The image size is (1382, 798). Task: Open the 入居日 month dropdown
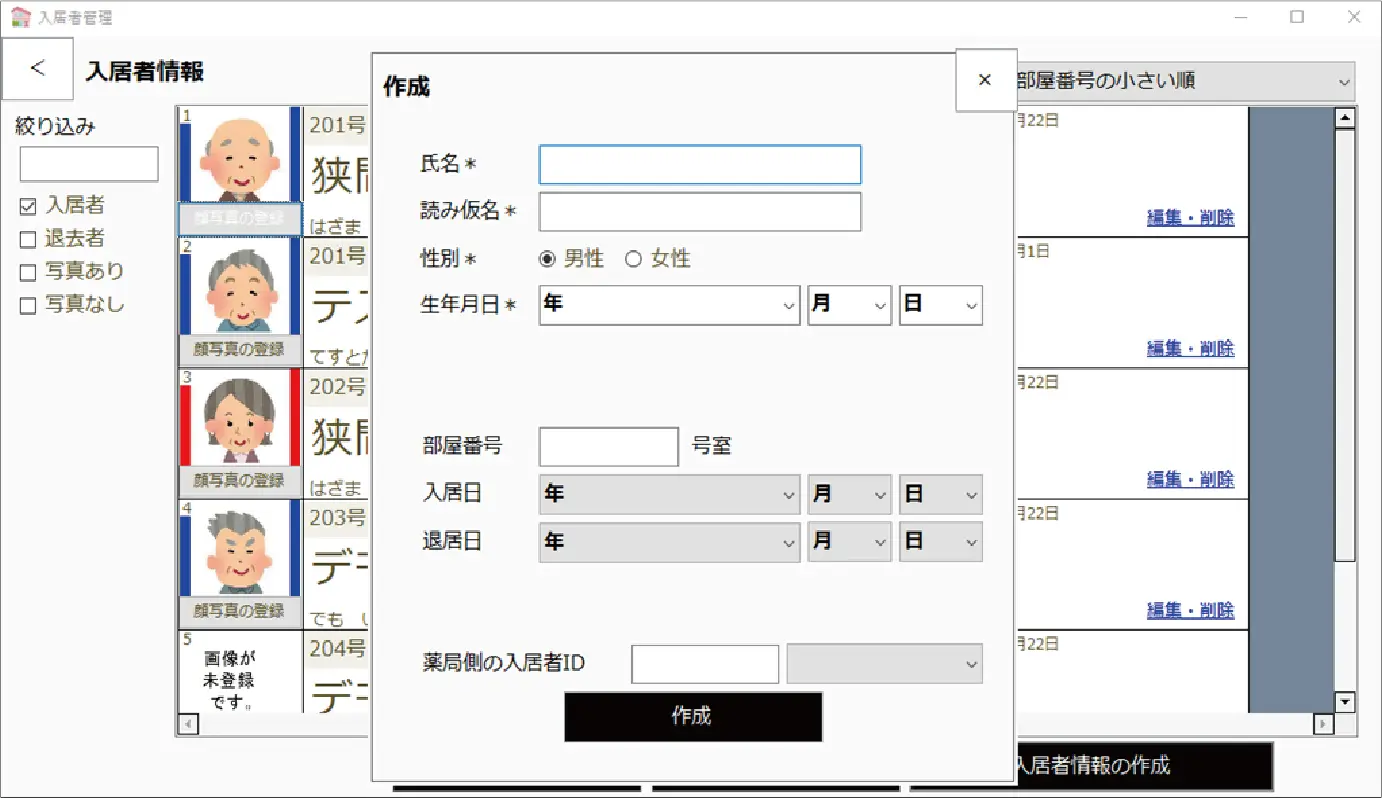coord(849,494)
